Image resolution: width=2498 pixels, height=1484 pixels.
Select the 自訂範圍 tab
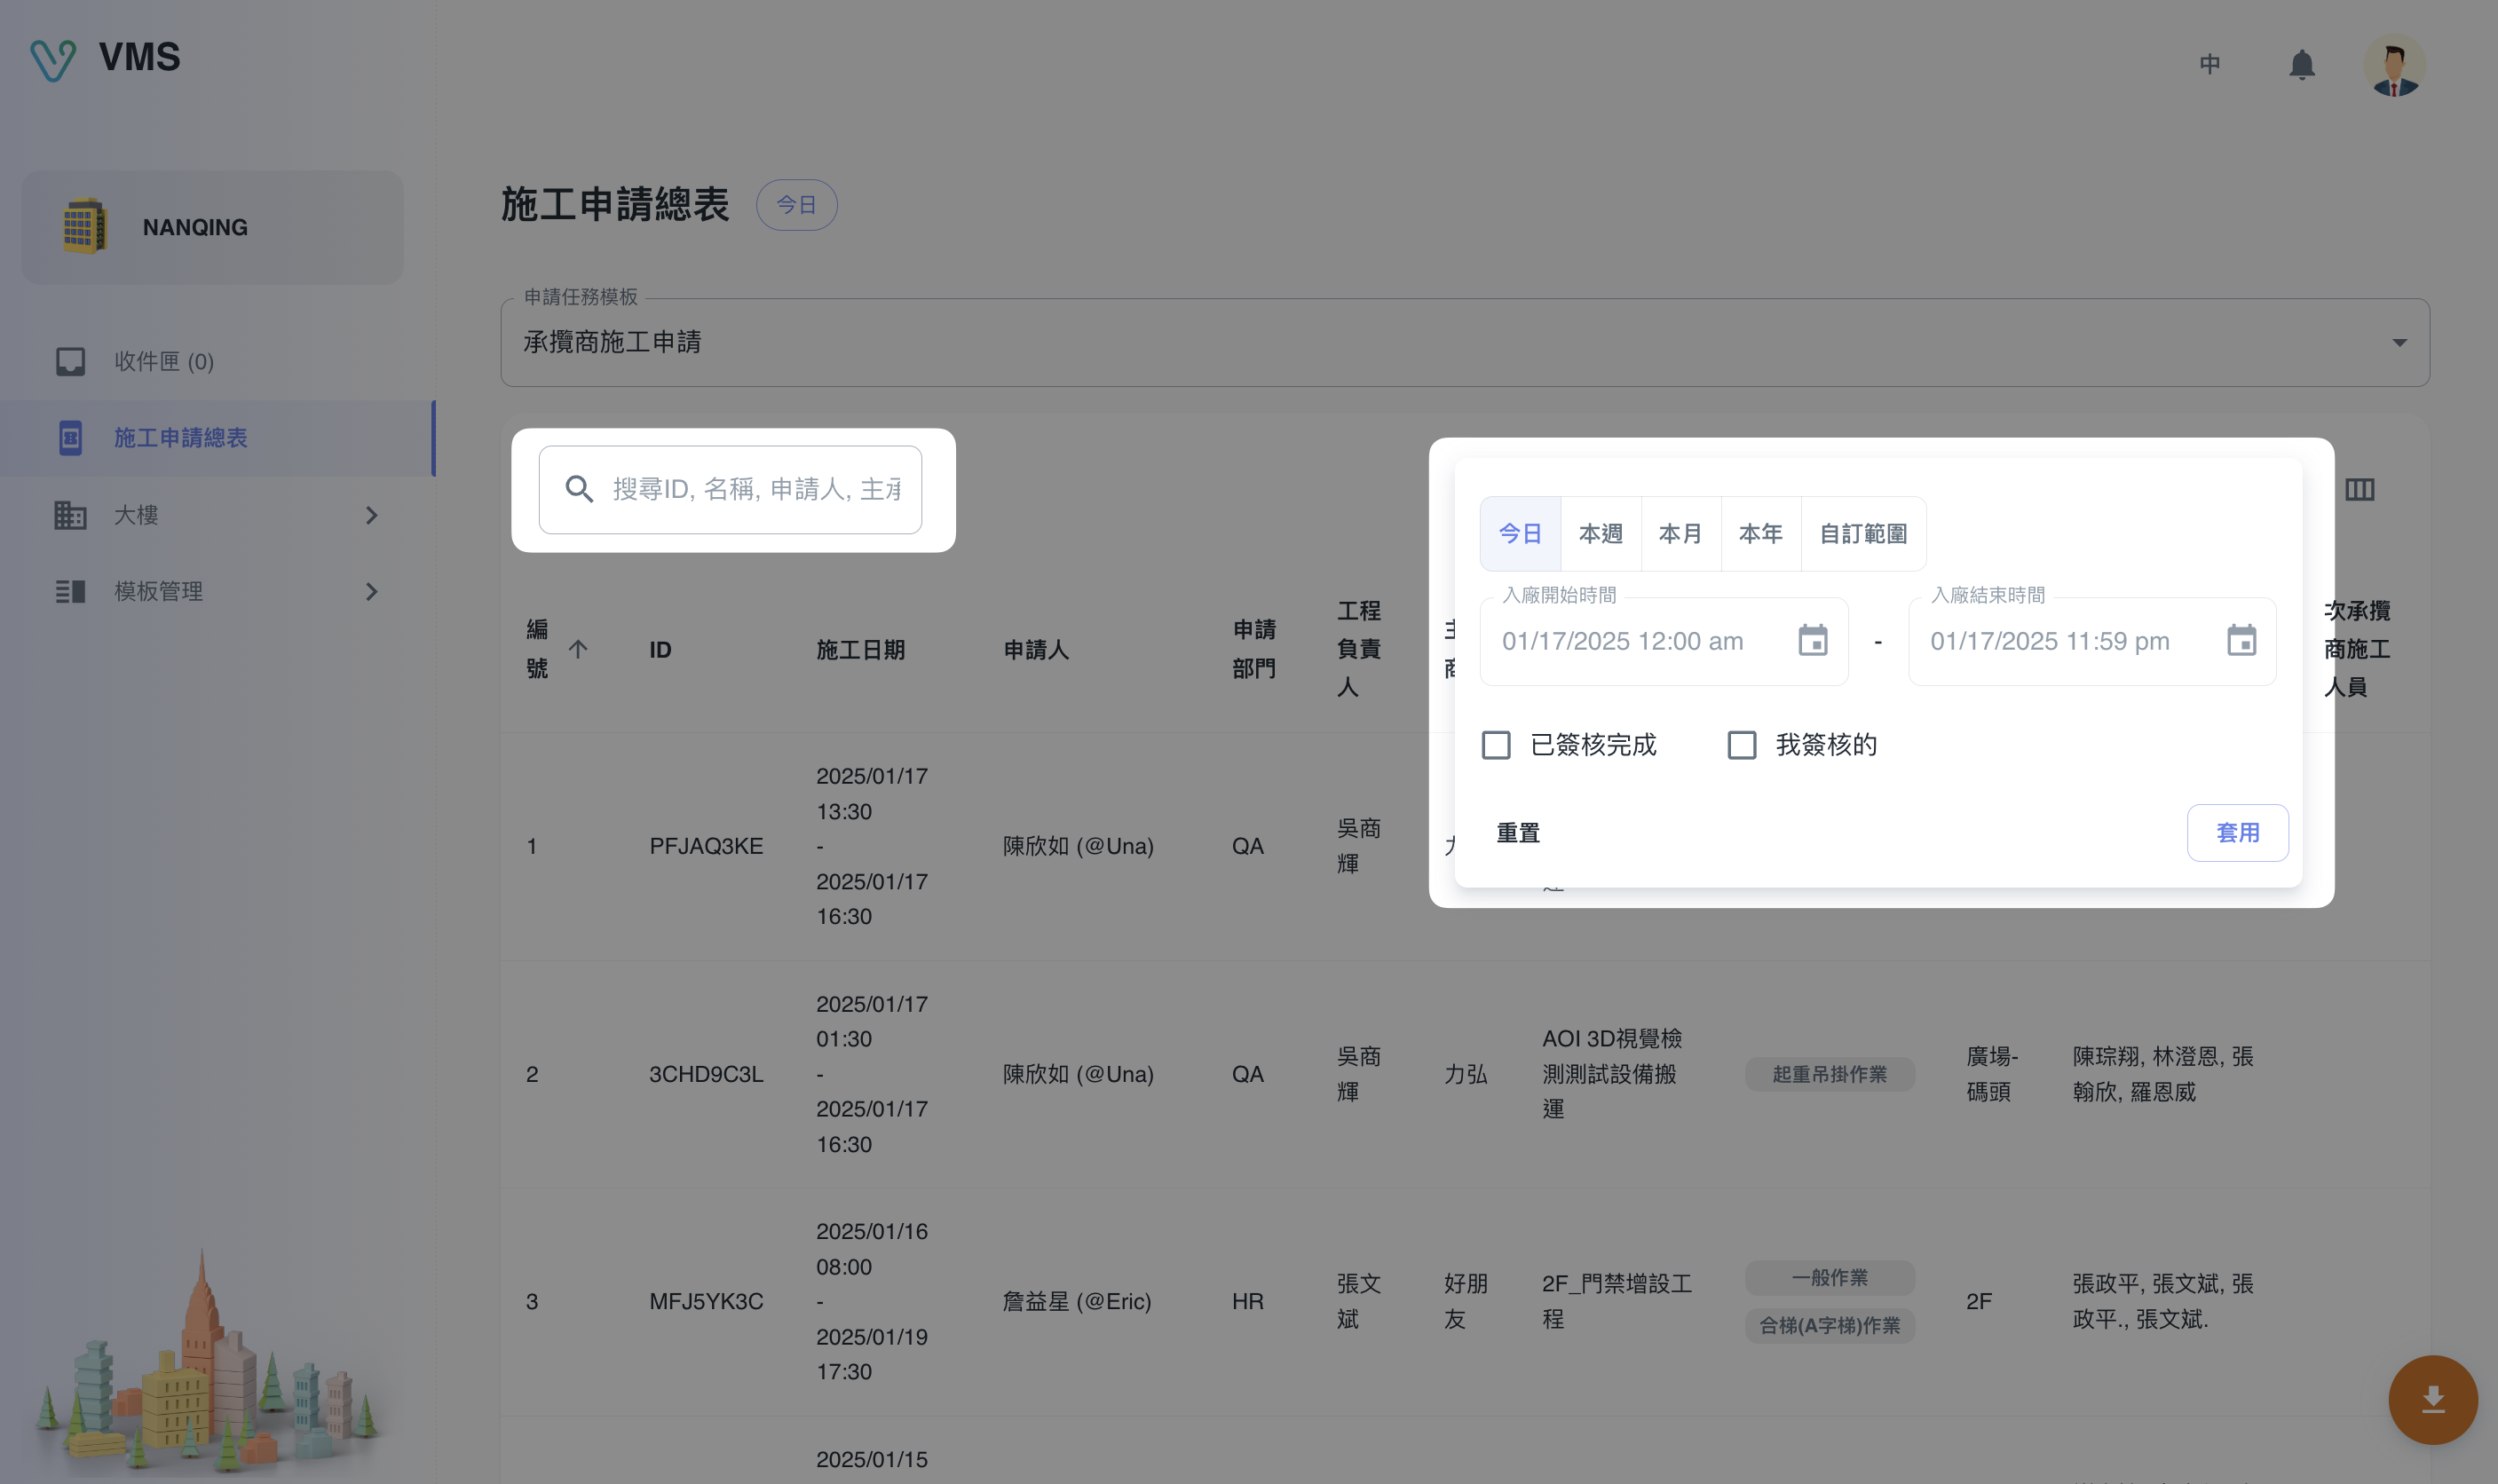pos(1862,534)
